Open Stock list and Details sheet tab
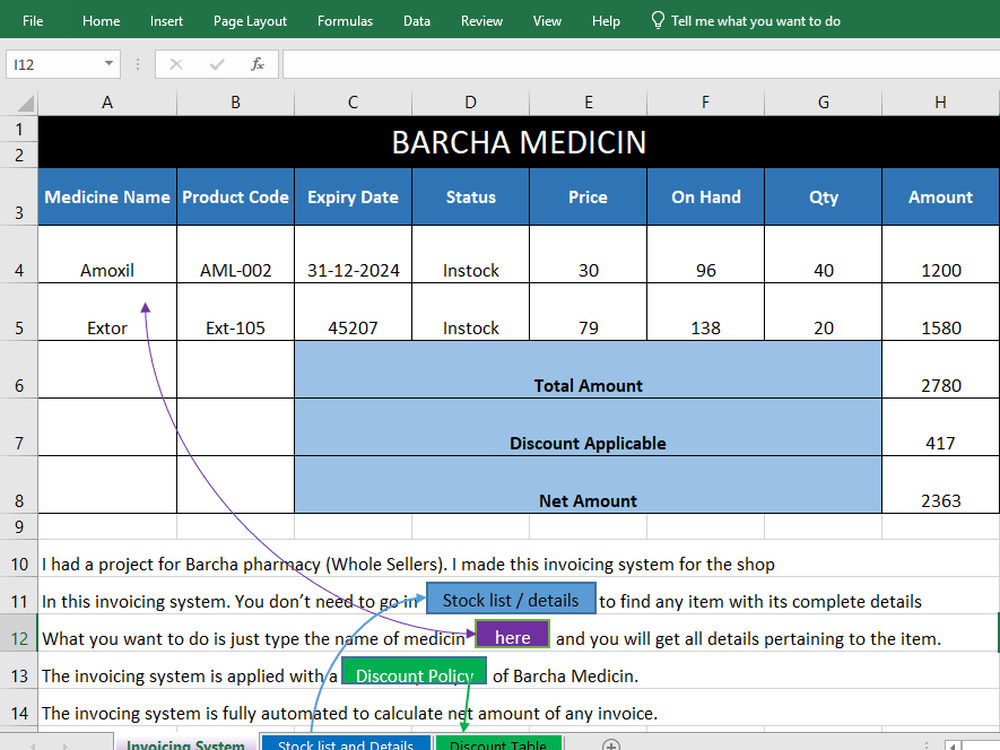Image resolution: width=1000 pixels, height=750 pixels. click(346, 743)
